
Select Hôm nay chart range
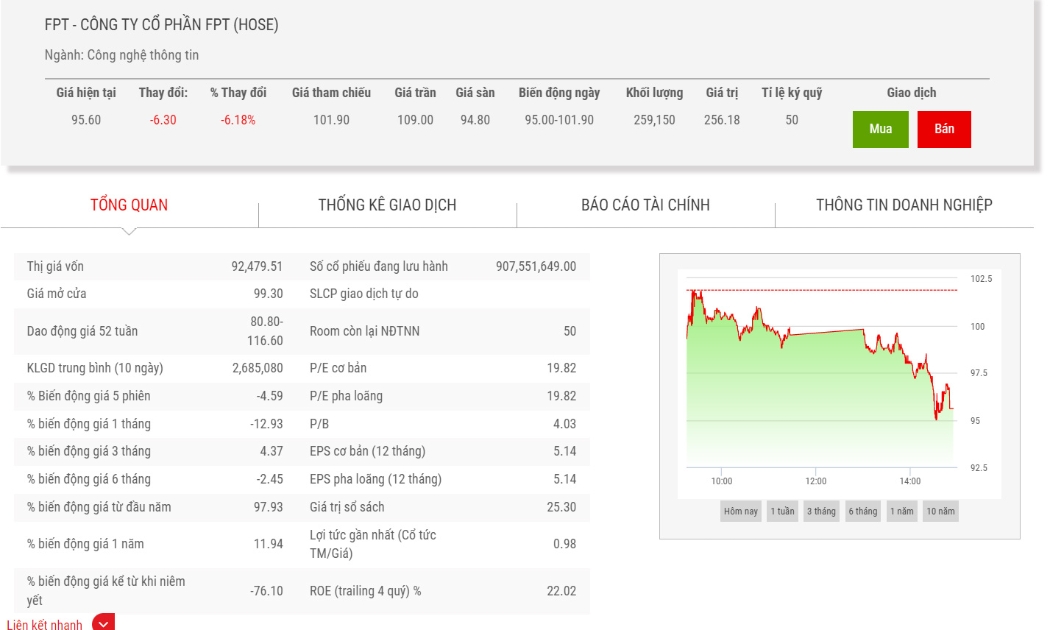pos(741,511)
